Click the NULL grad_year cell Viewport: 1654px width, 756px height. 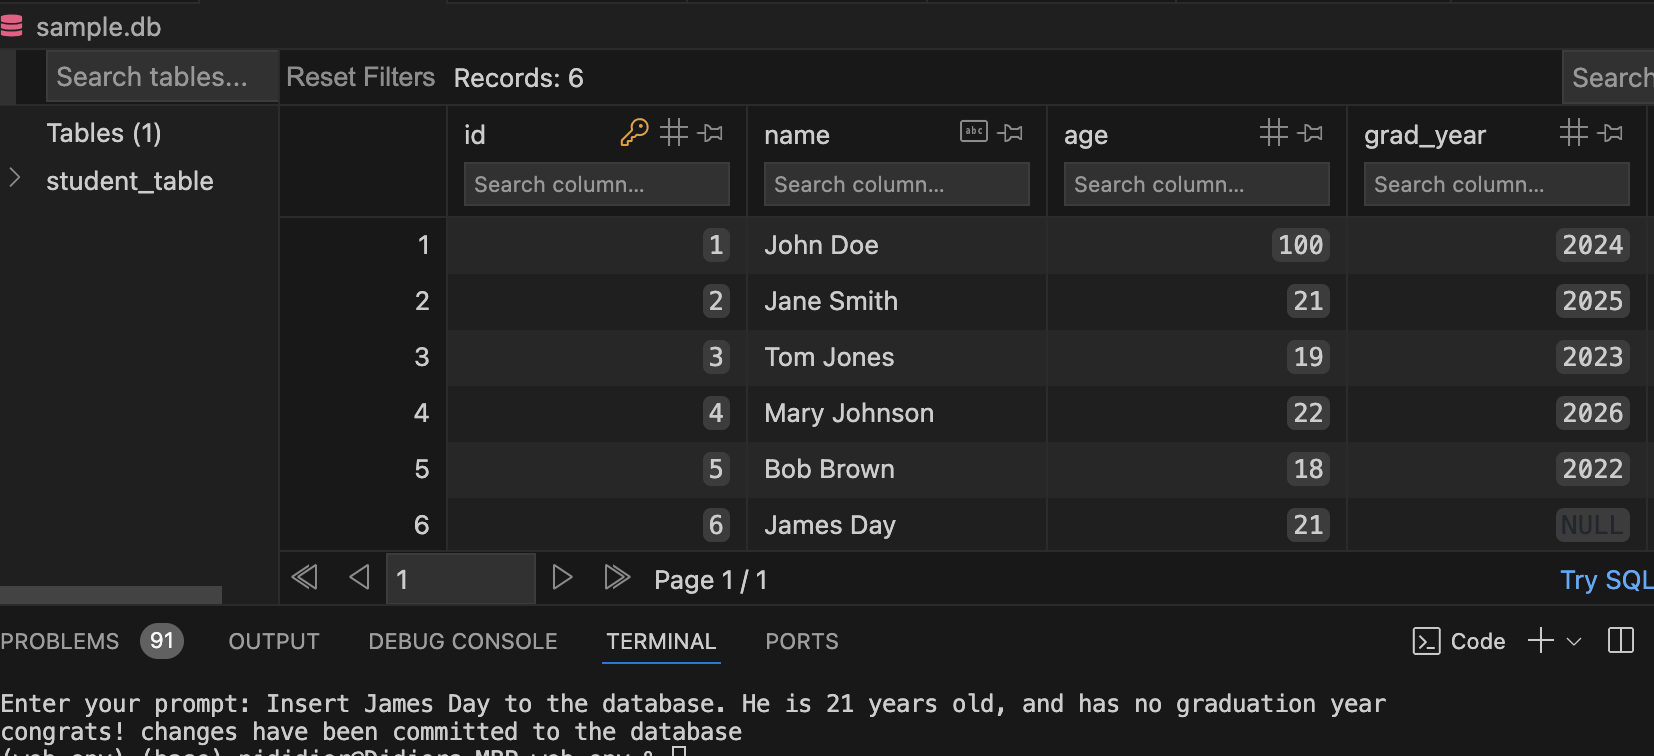(x=1592, y=525)
